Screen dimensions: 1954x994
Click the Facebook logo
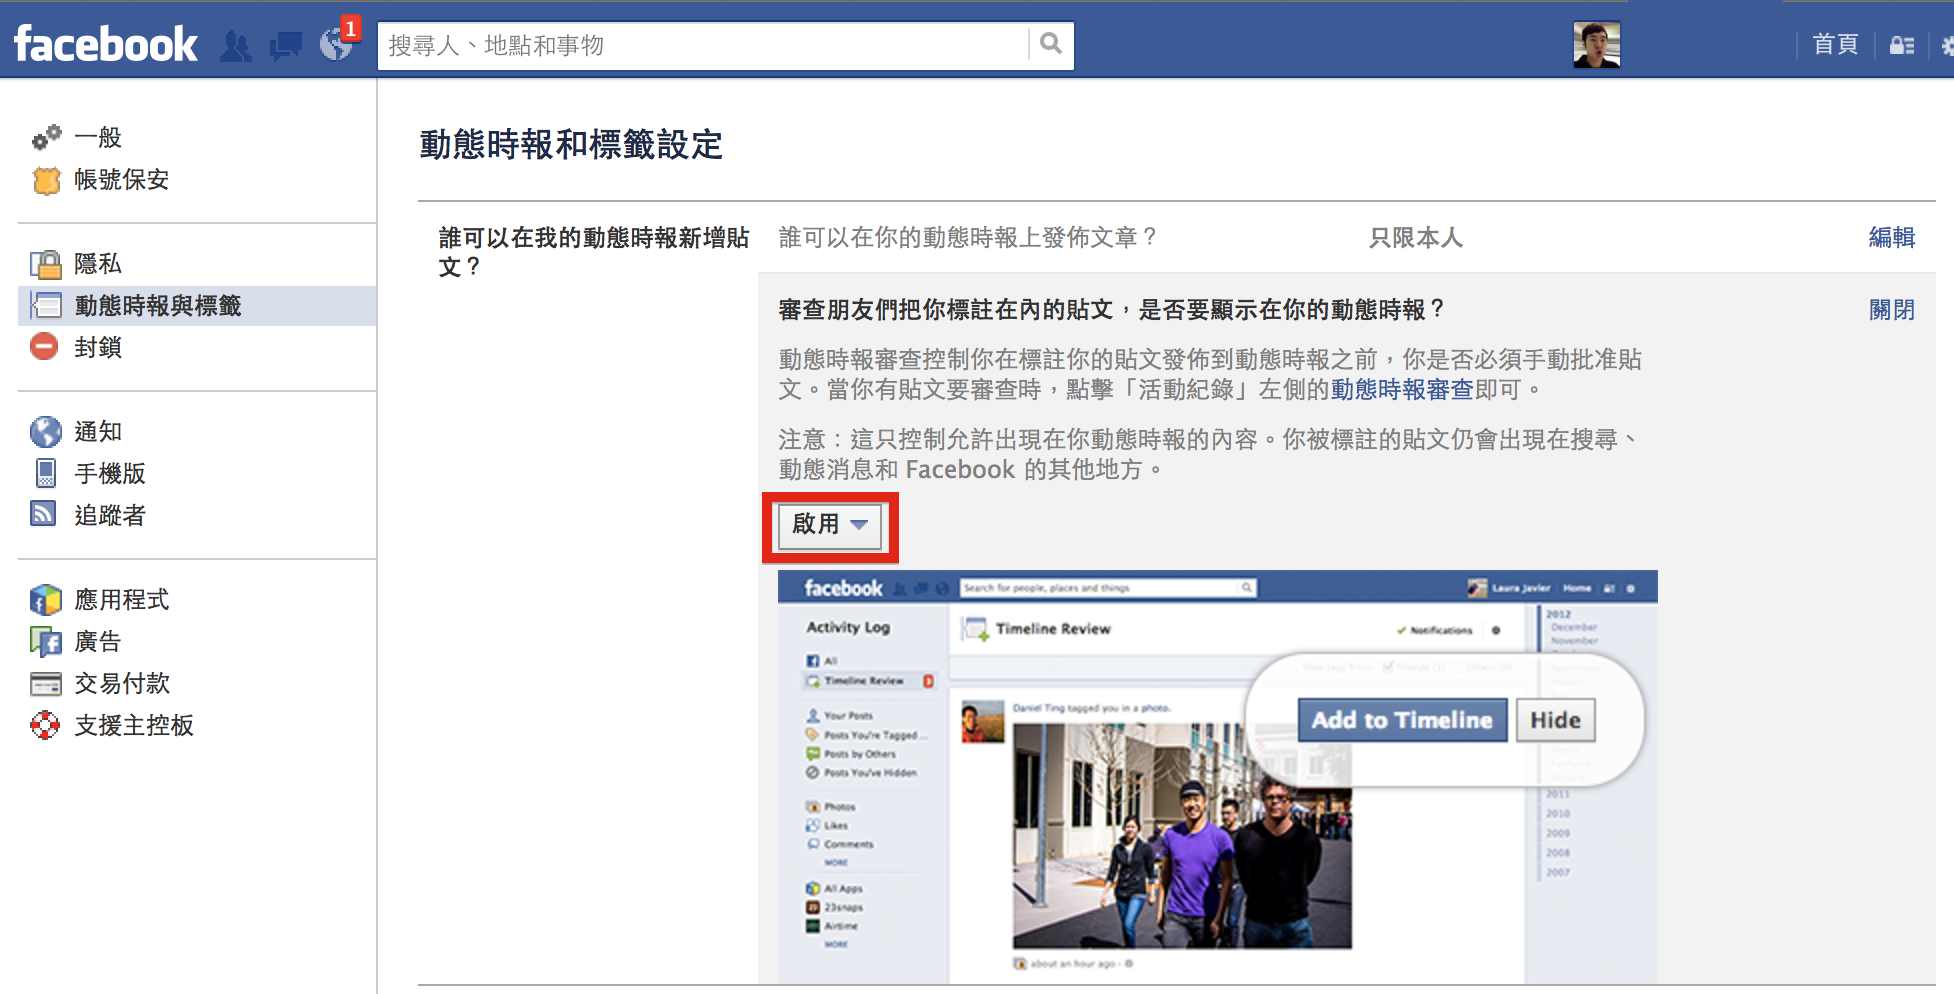(105, 45)
